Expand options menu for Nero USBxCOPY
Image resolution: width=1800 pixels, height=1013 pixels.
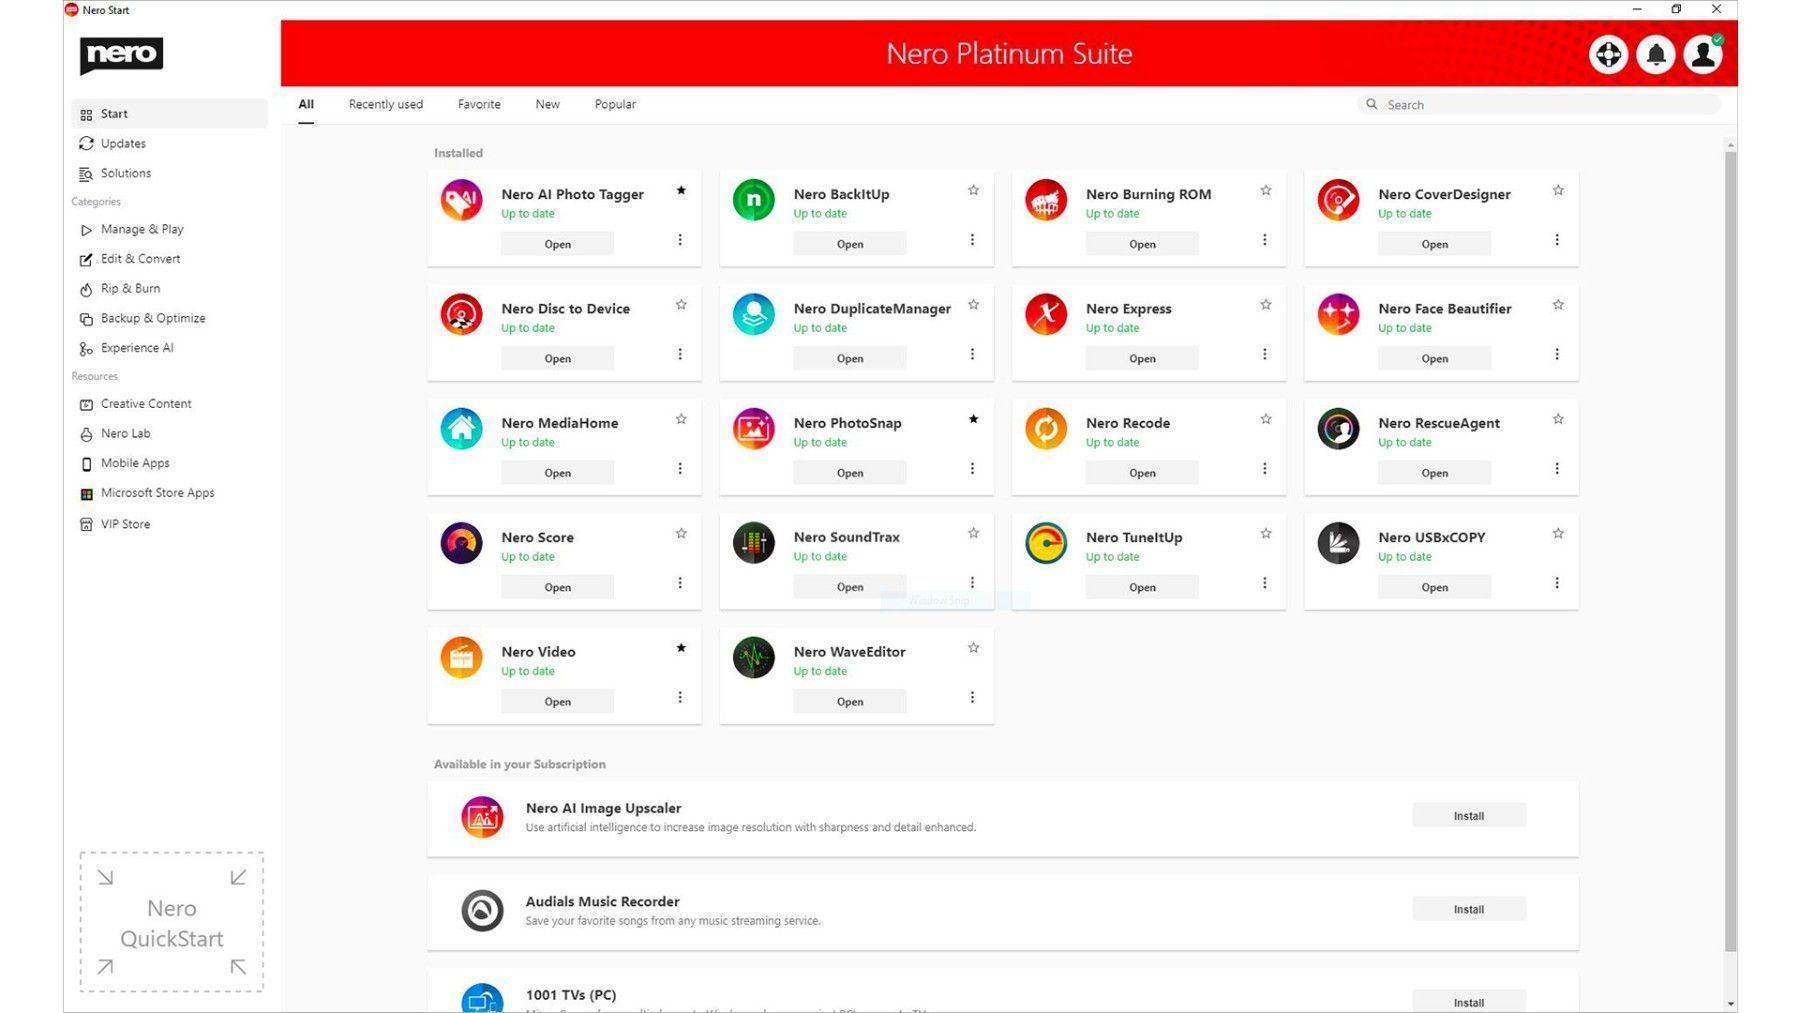[1557, 583]
